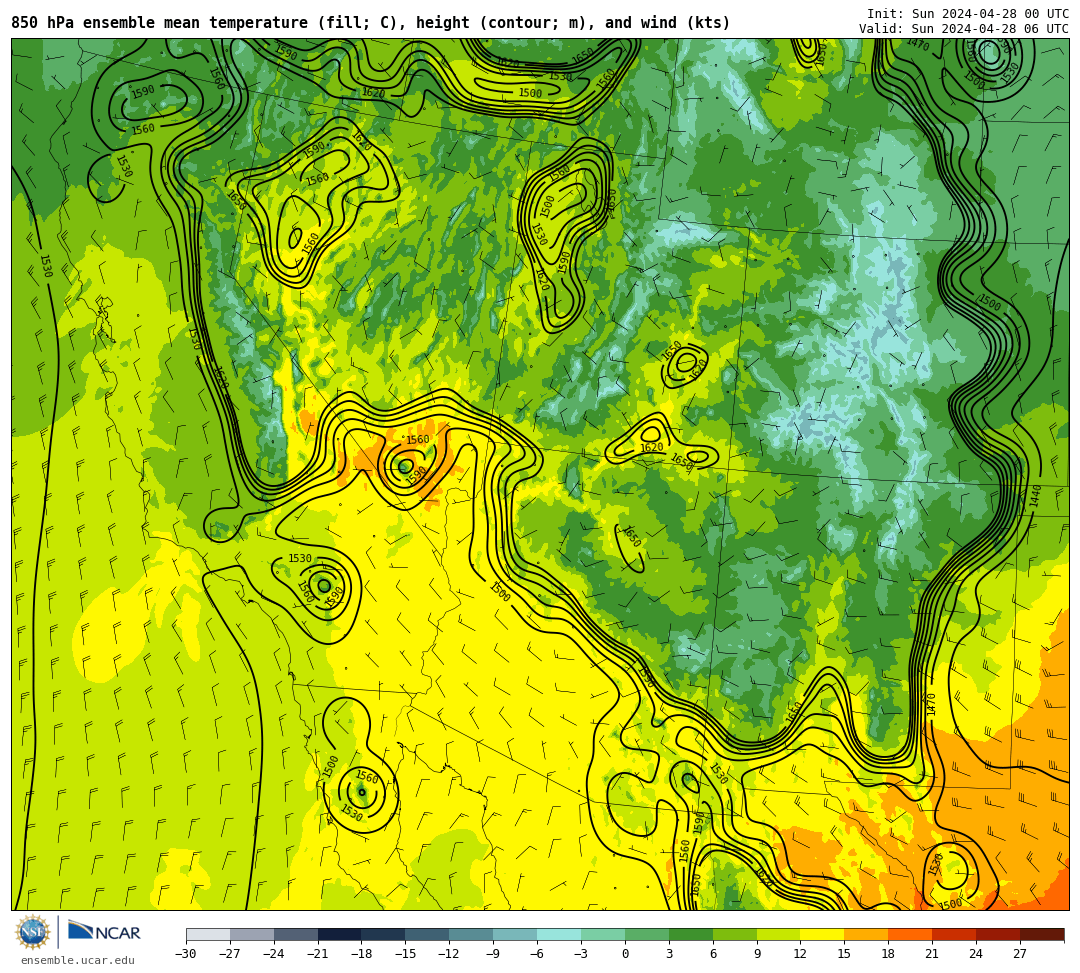The height and width of the screenshot is (973, 1080).
Task: Pick the mint -3 to 0 colorbar segment
Action: (x=603, y=934)
